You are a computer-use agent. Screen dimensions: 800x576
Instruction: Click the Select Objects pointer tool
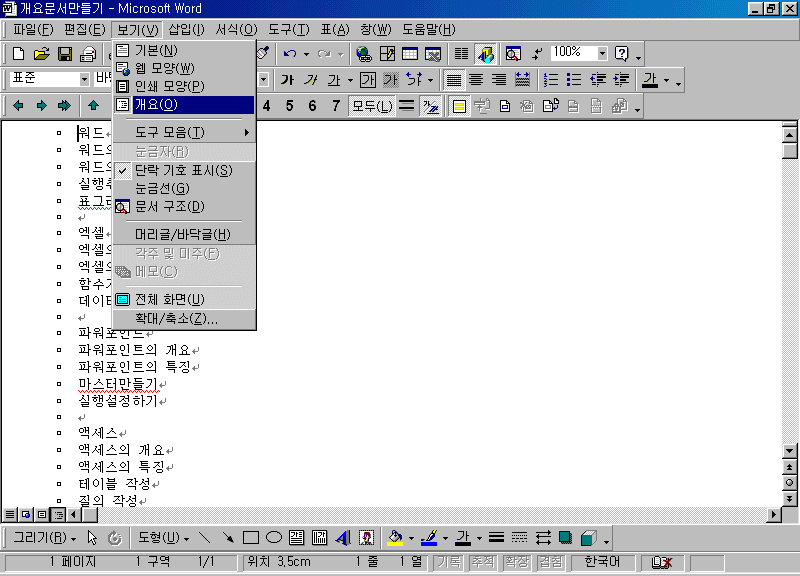click(92, 537)
